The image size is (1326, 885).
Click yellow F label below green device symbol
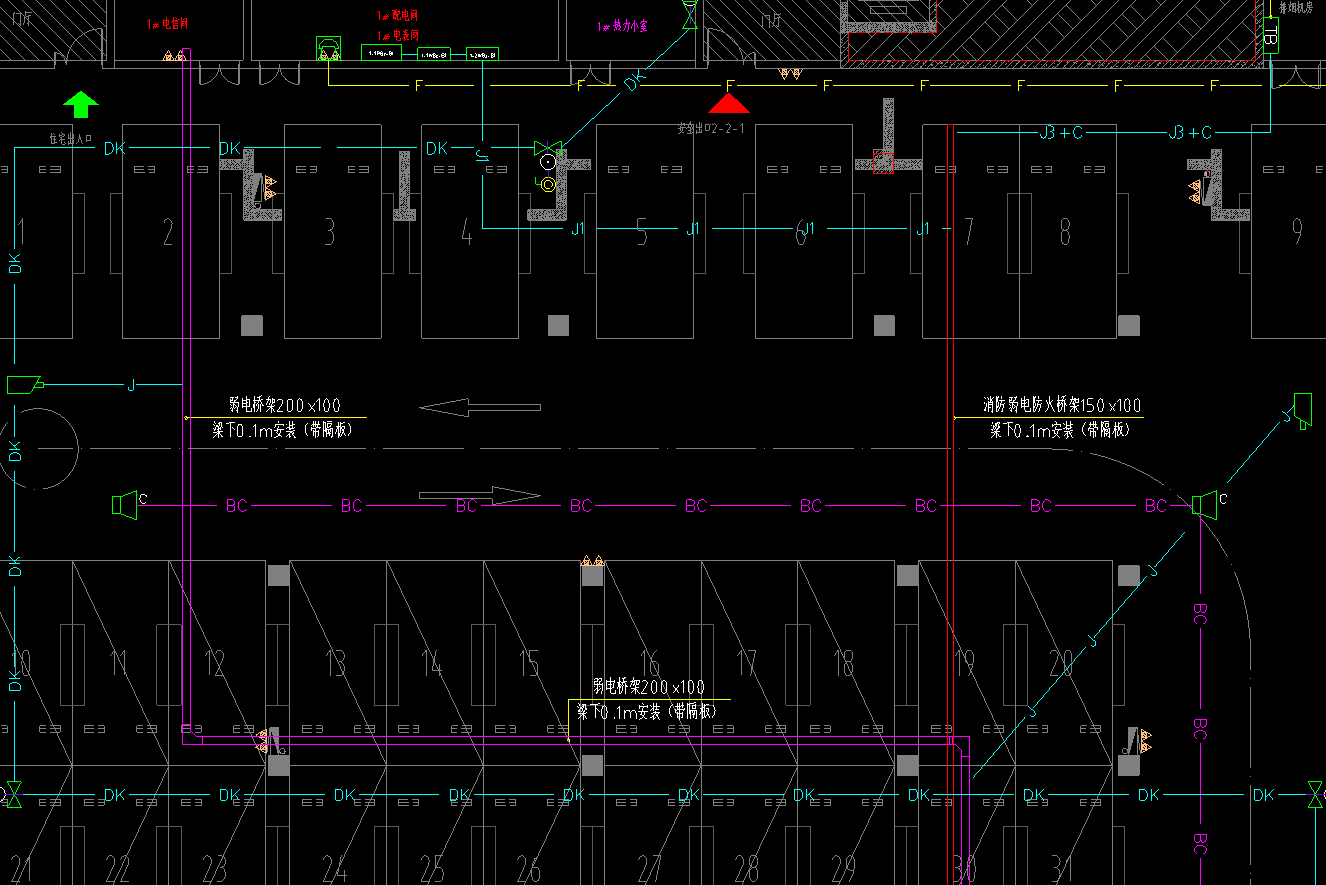[419, 86]
